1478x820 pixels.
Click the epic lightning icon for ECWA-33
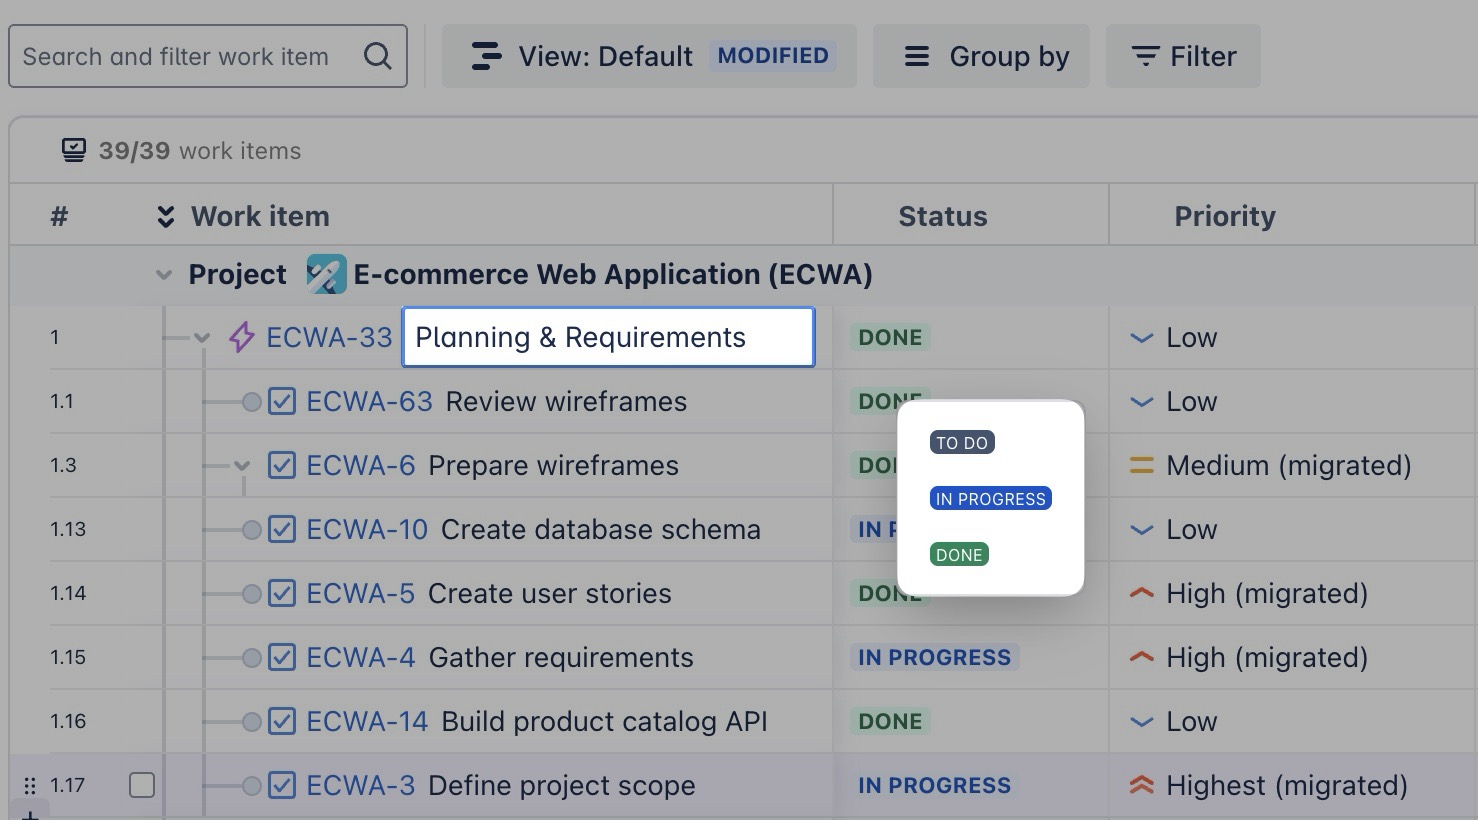241,337
